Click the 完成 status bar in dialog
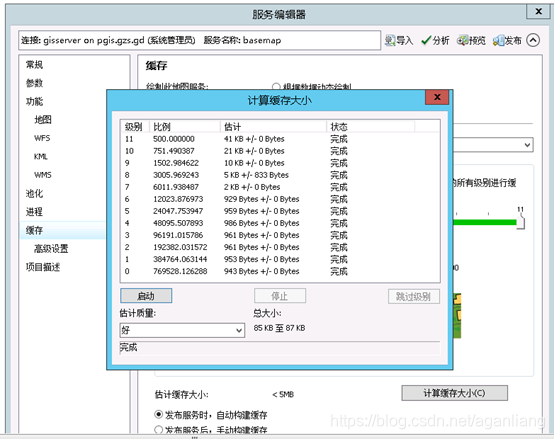The height and width of the screenshot is (439, 554). click(280, 348)
